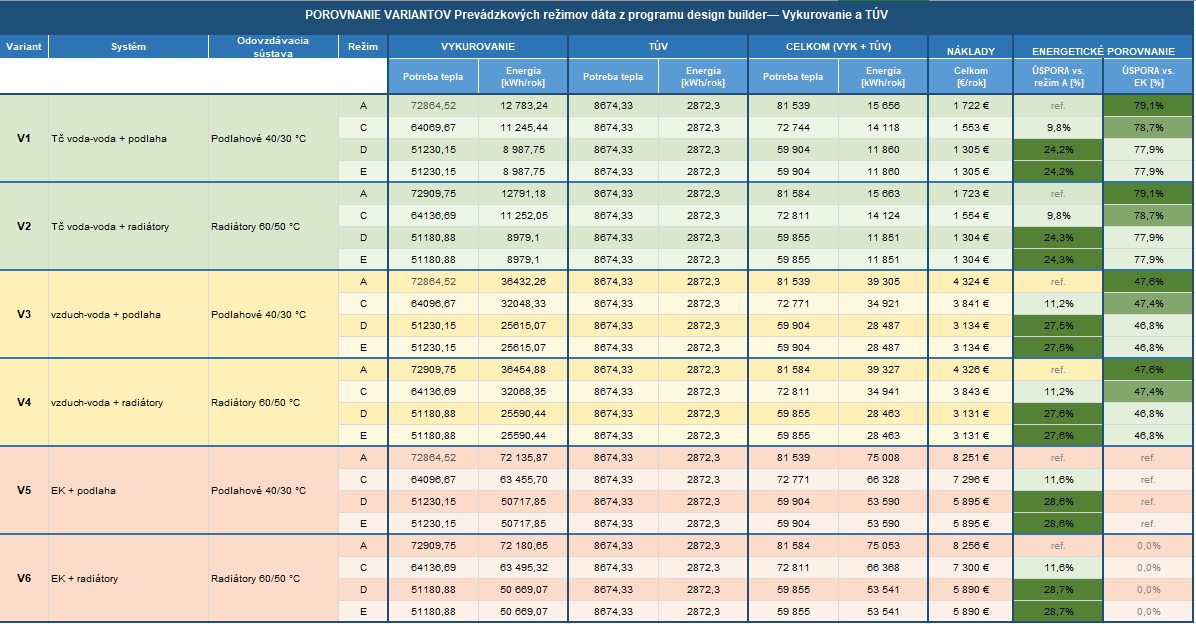
Task: Select the EK + podlaha system cell
Action: [x=84, y=490]
